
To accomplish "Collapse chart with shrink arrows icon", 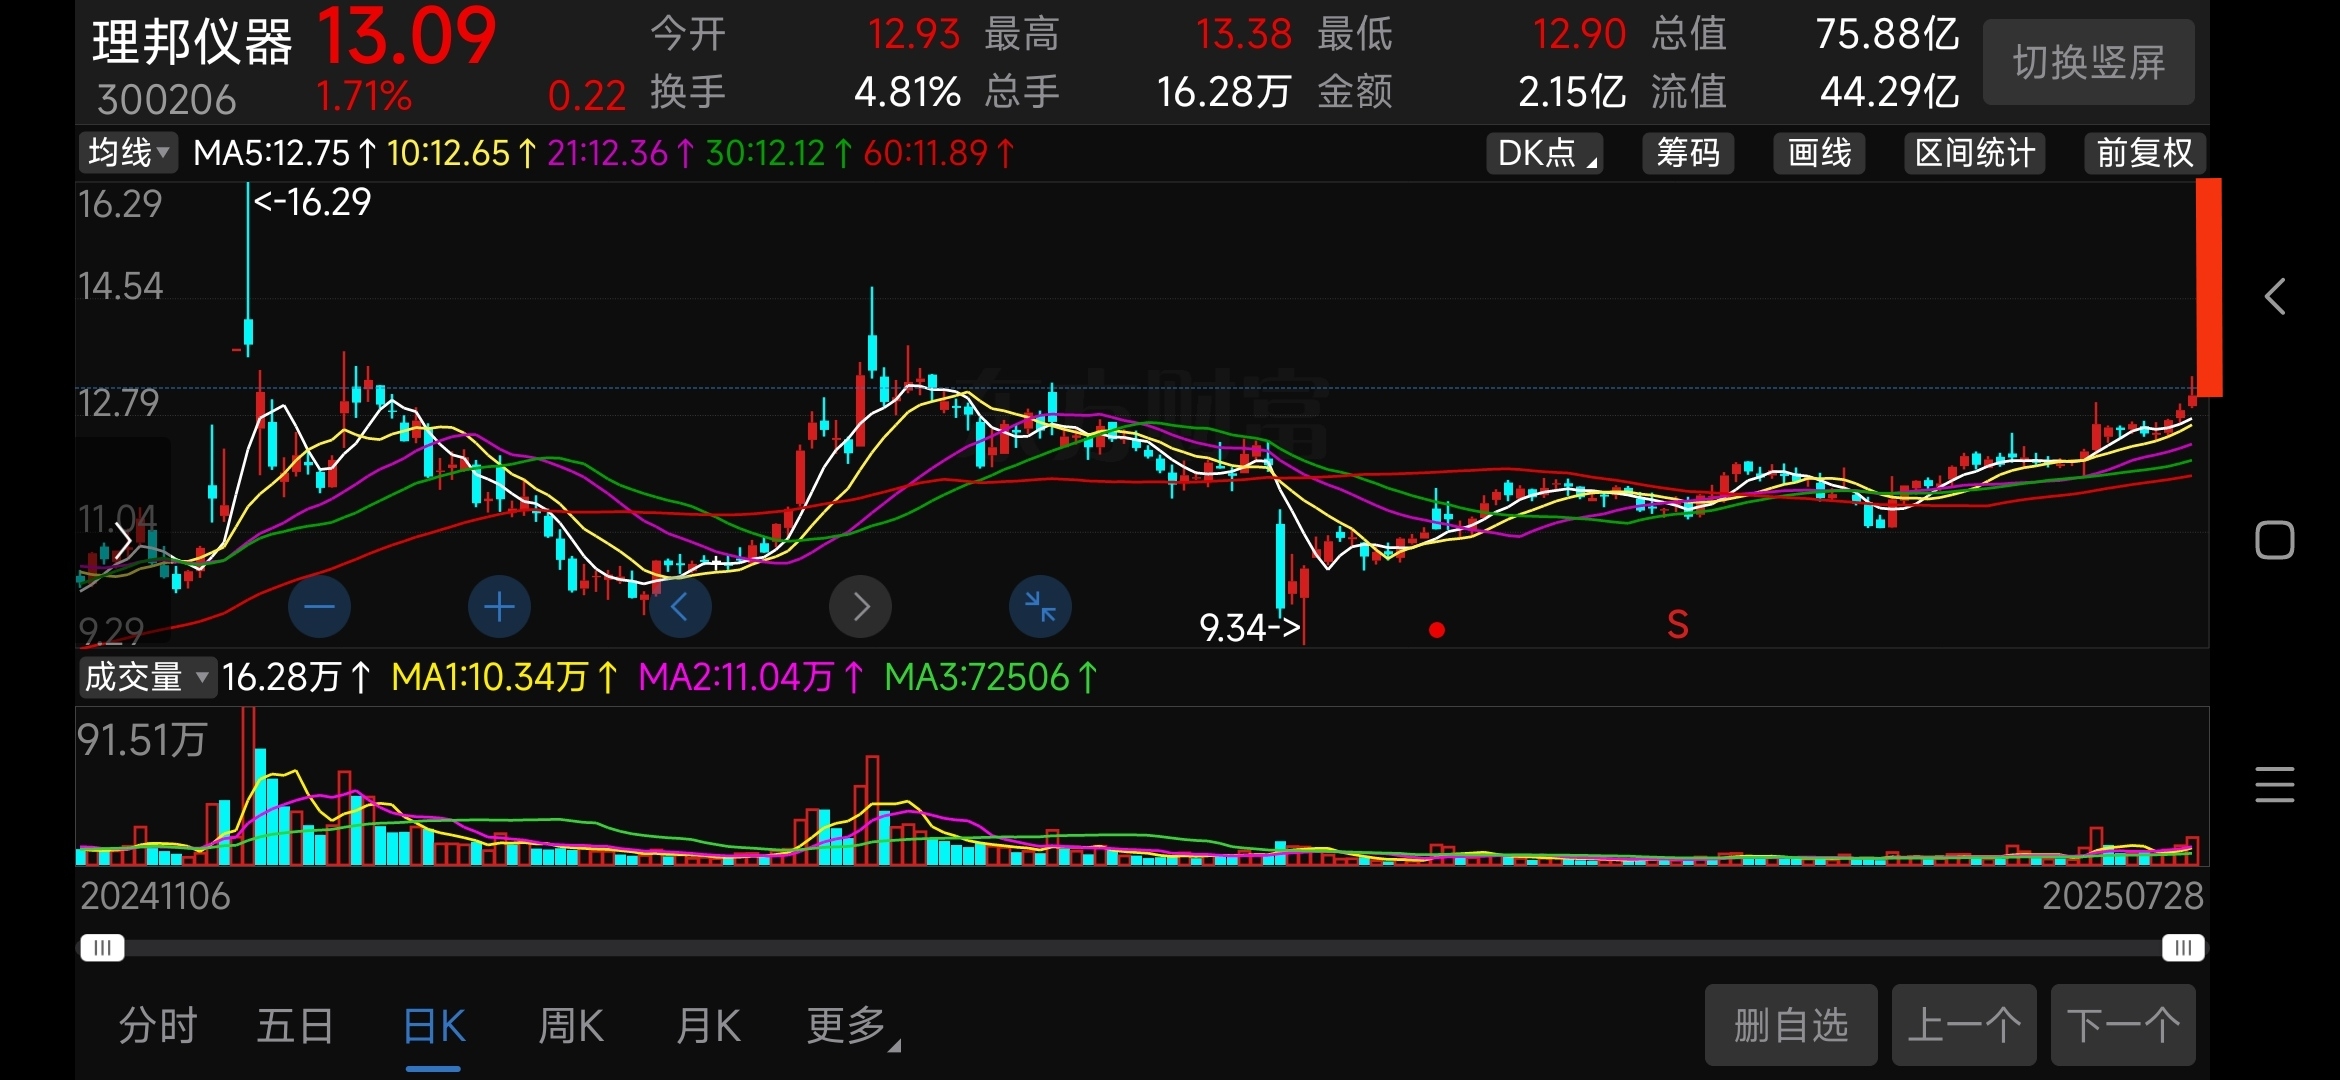I will [x=1040, y=606].
